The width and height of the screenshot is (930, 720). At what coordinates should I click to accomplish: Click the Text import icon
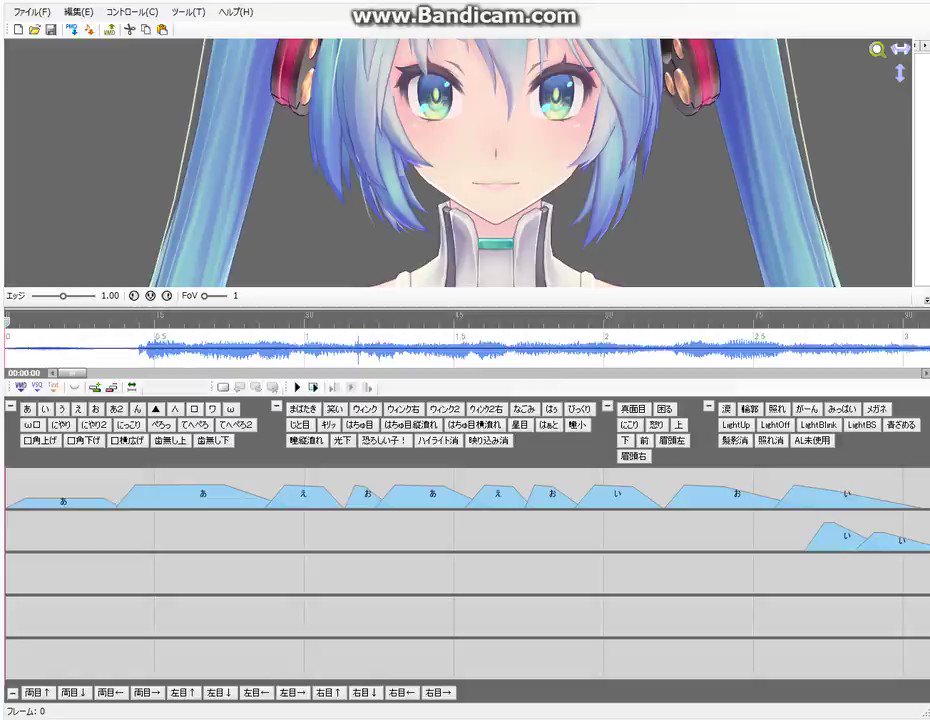53,387
